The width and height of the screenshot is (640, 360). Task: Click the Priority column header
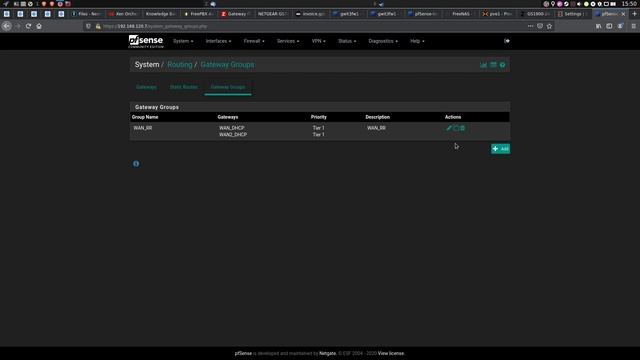(x=319, y=117)
